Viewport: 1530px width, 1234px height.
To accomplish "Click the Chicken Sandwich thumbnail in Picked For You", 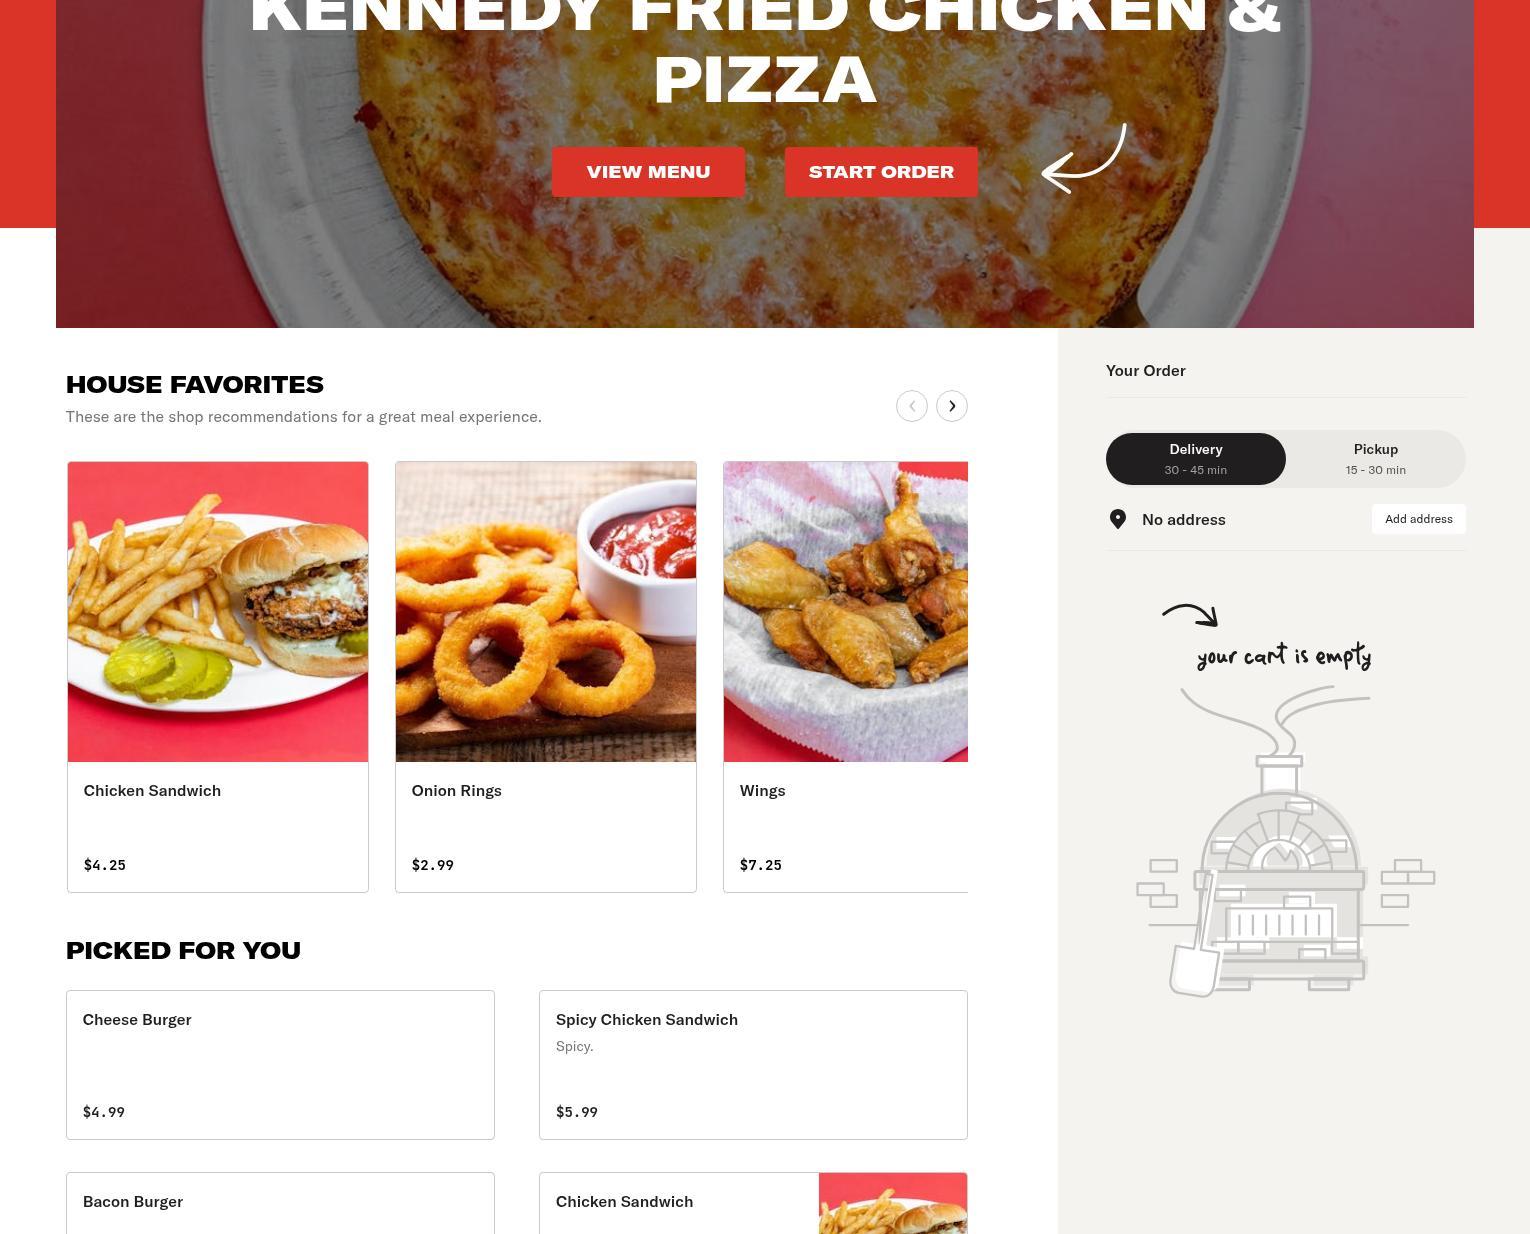I will coord(893,1204).
